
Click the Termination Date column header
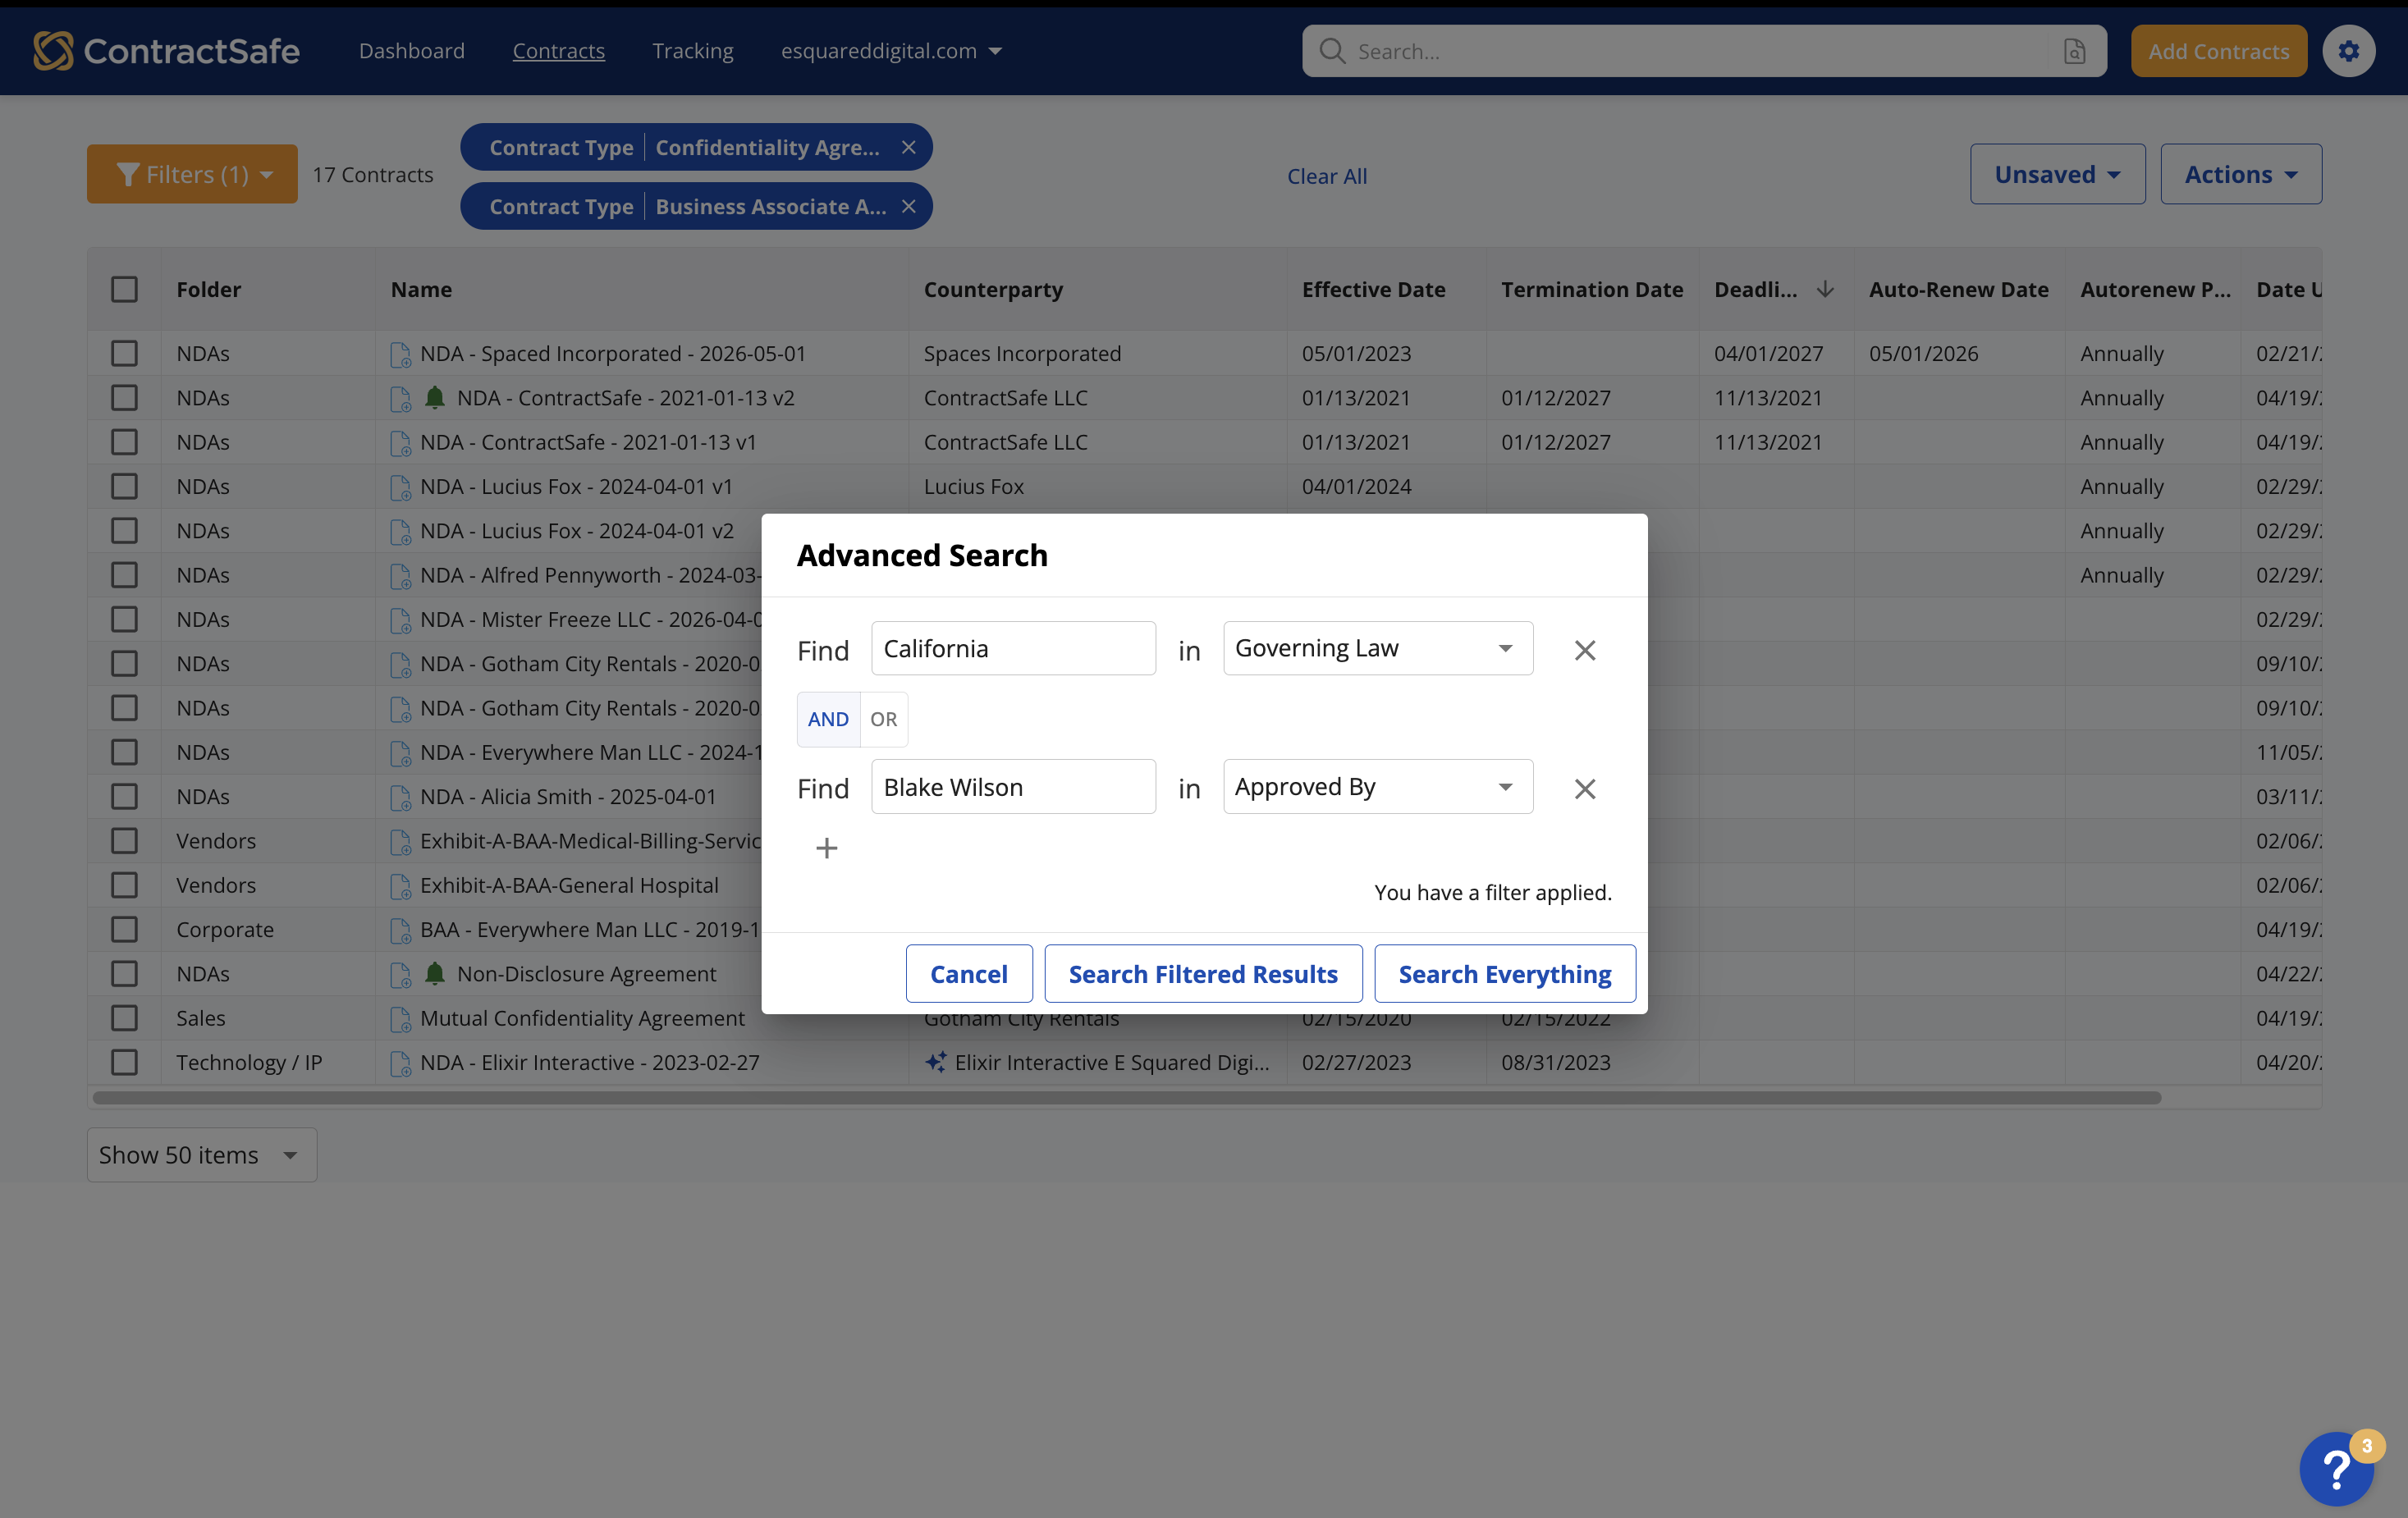tap(1591, 289)
